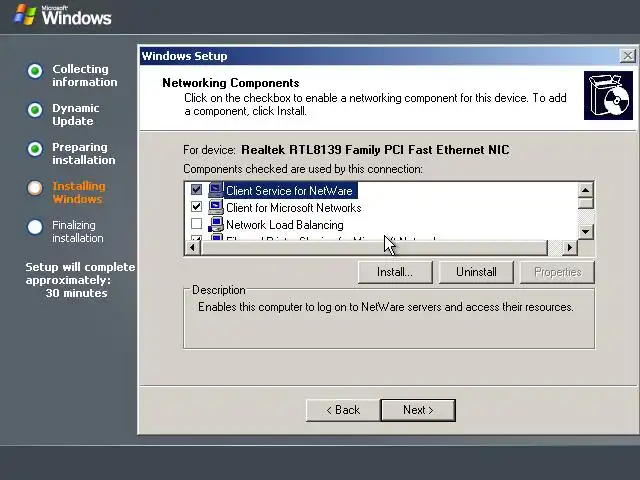Click the Dynamic Update step indicator
640x480 pixels.
tap(35, 110)
